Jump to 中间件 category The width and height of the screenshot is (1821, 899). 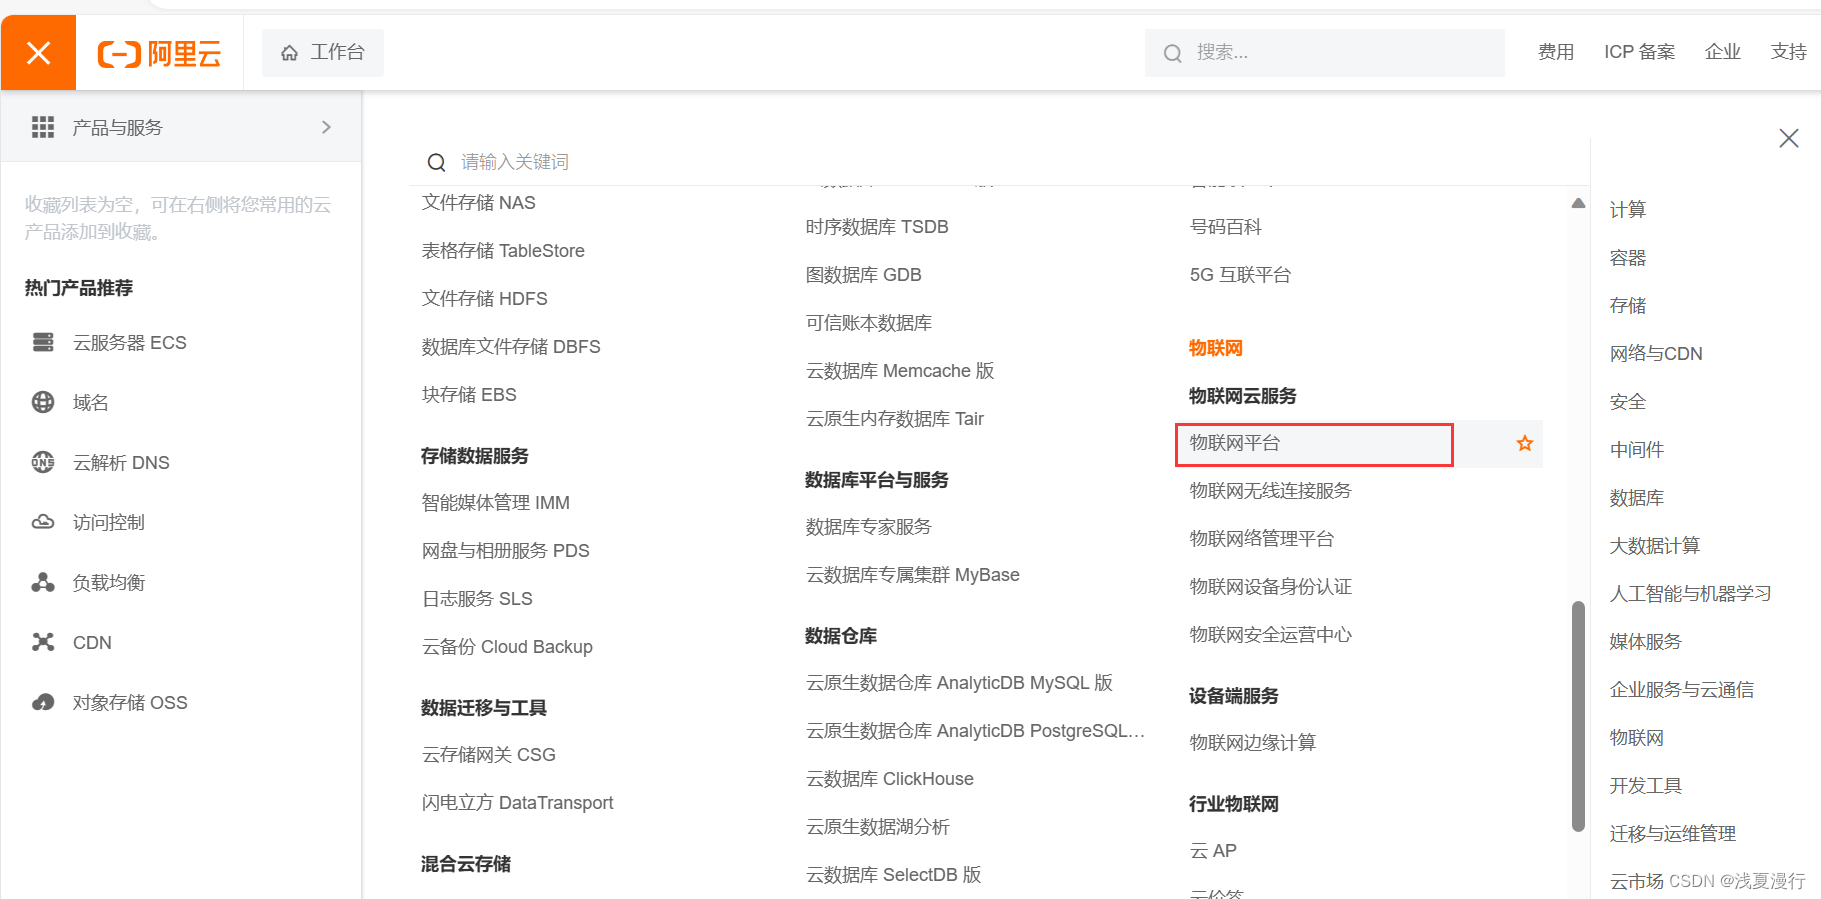pyautogui.click(x=1637, y=449)
